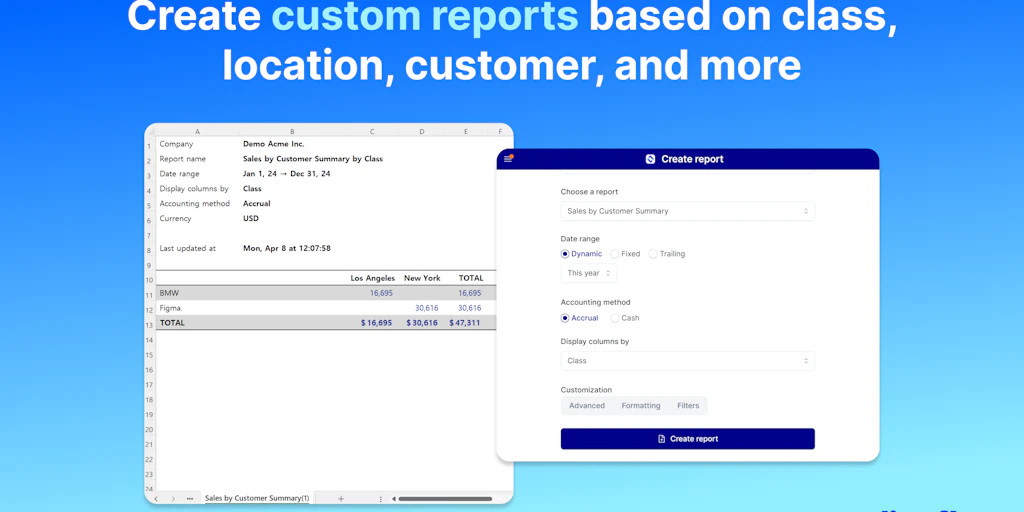Select row 11 header
This screenshot has width=1024, height=512.
coord(150,295)
